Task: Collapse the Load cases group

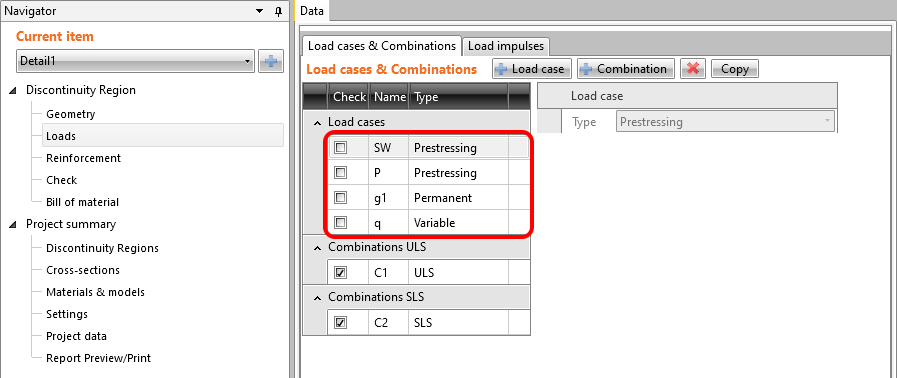Action: [317, 122]
